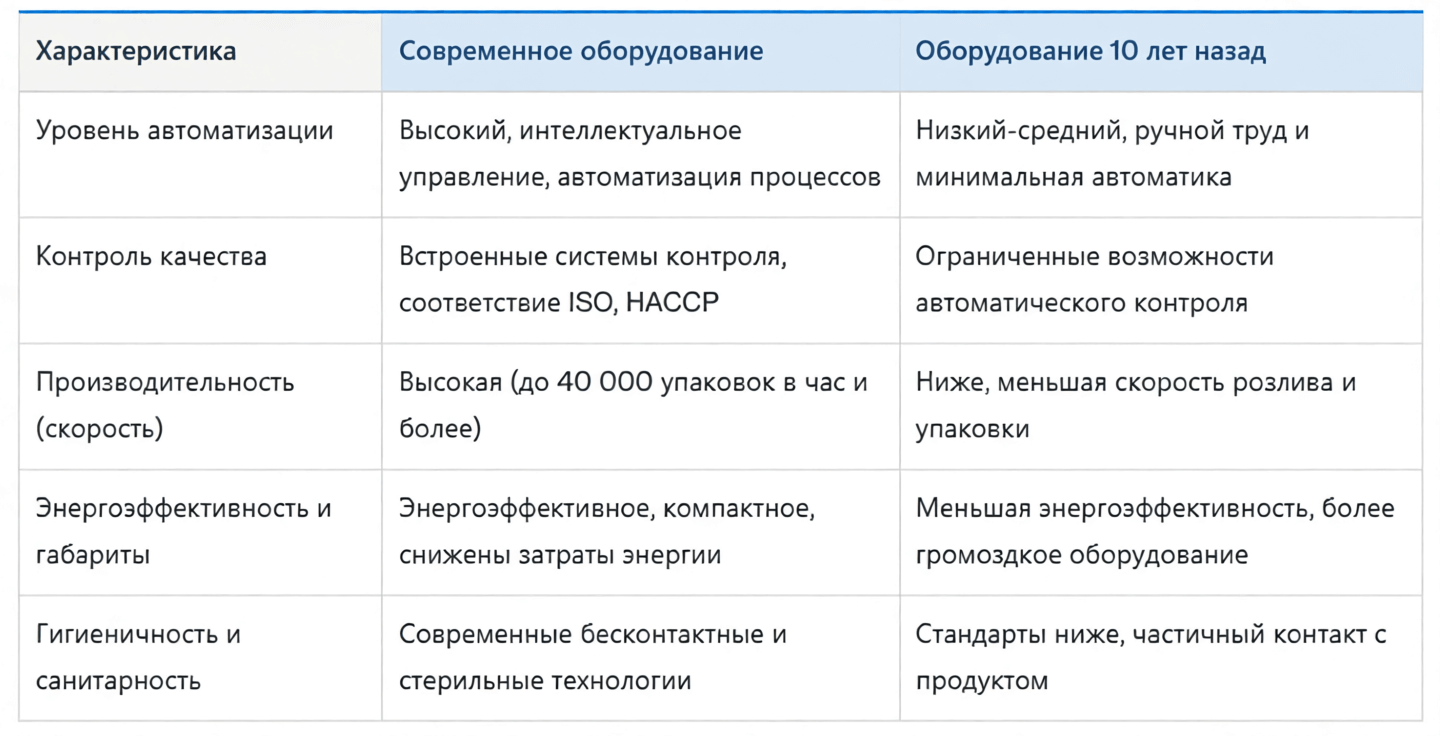Click the "Современное оборудование" column header

pyautogui.click(x=580, y=52)
